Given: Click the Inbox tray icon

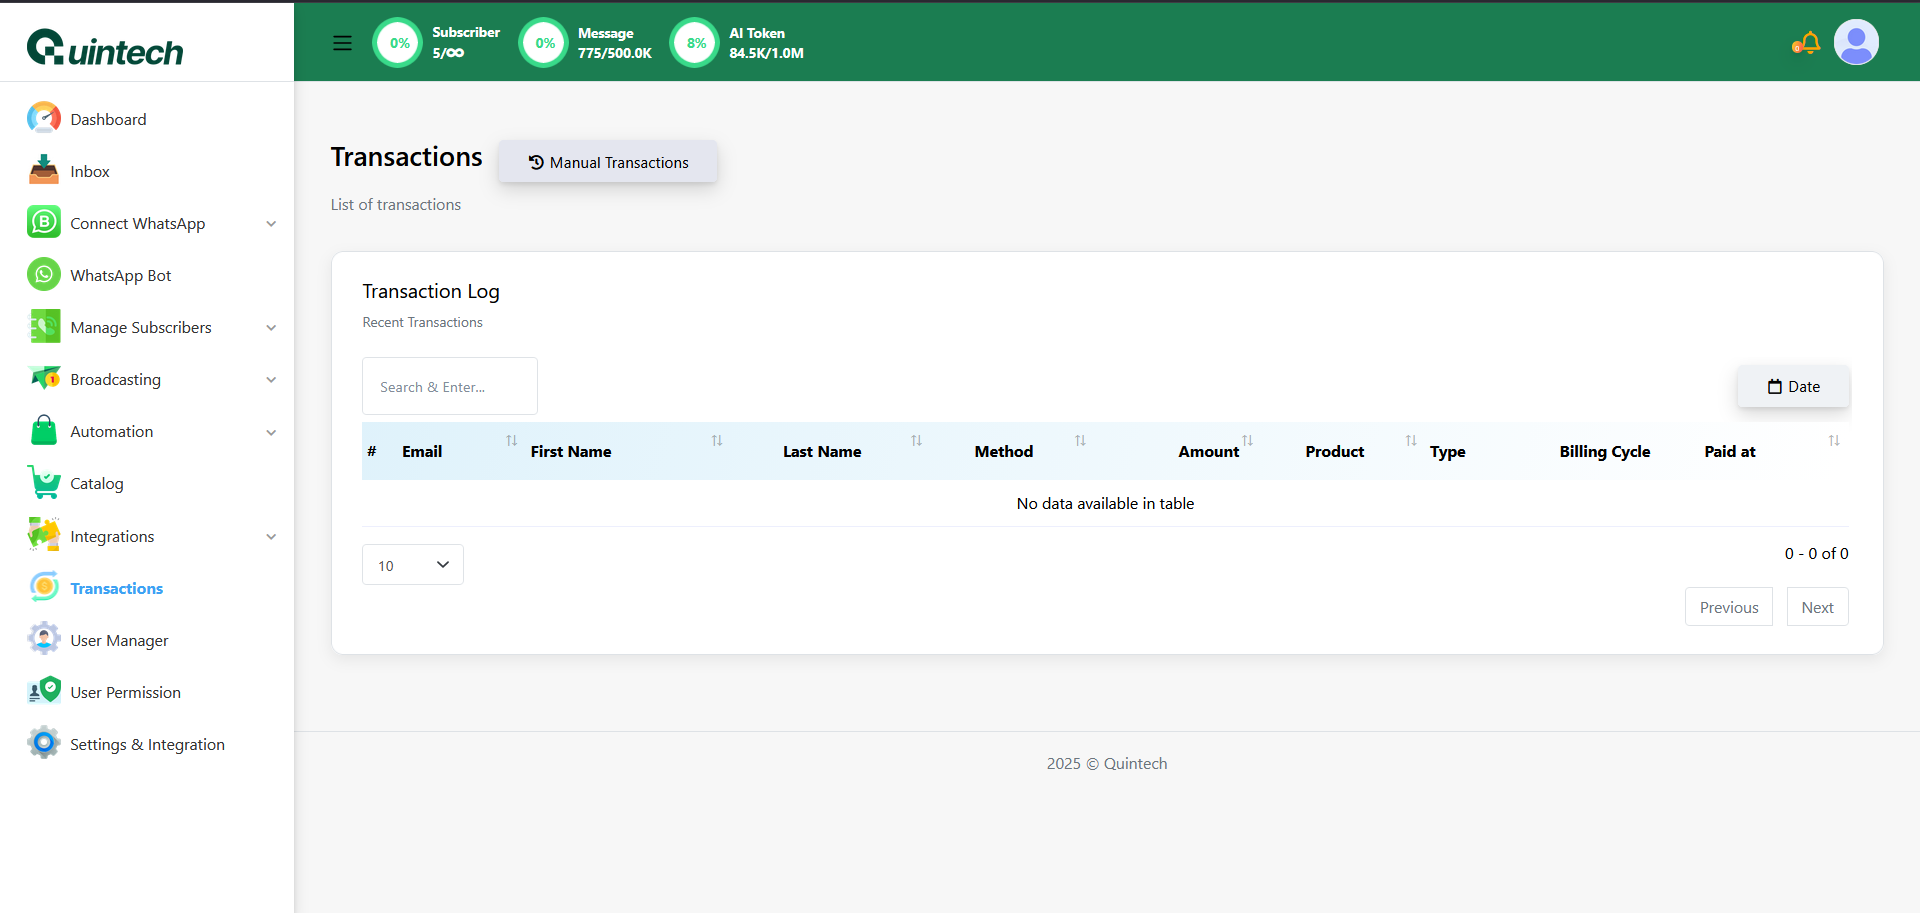Looking at the screenshot, I should click(44, 171).
